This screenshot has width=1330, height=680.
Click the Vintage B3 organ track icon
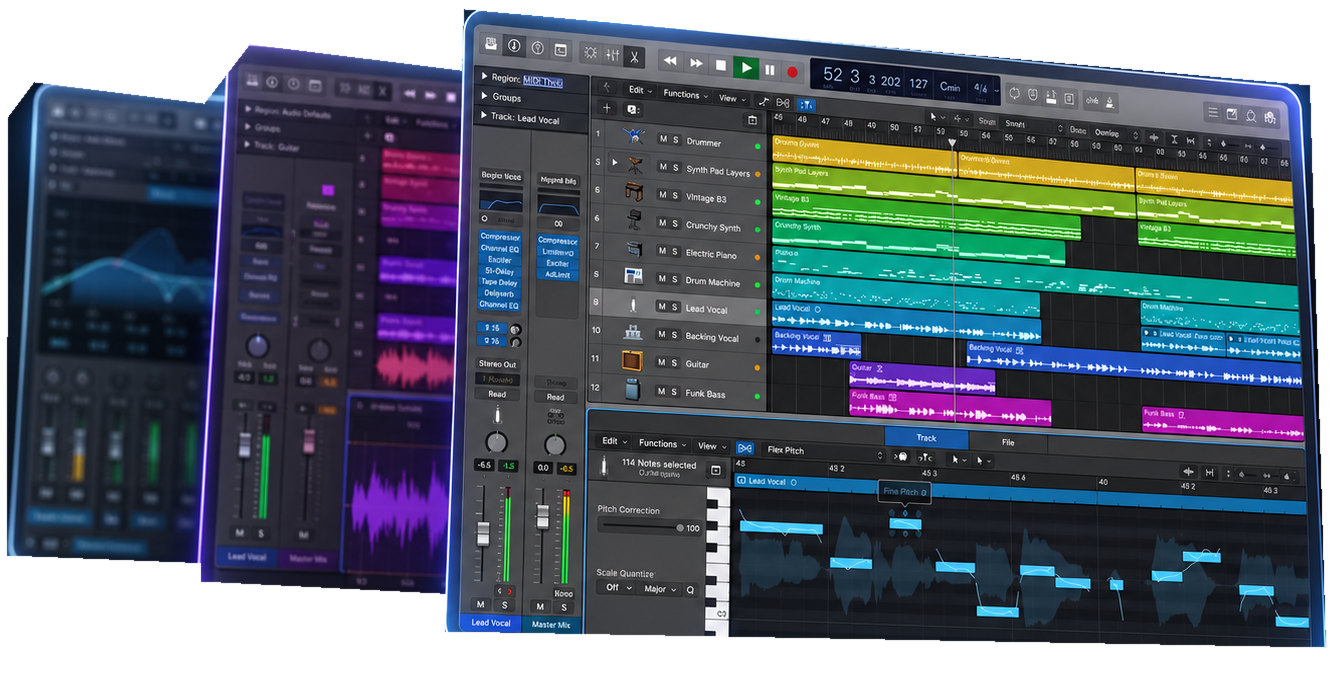coord(634,191)
